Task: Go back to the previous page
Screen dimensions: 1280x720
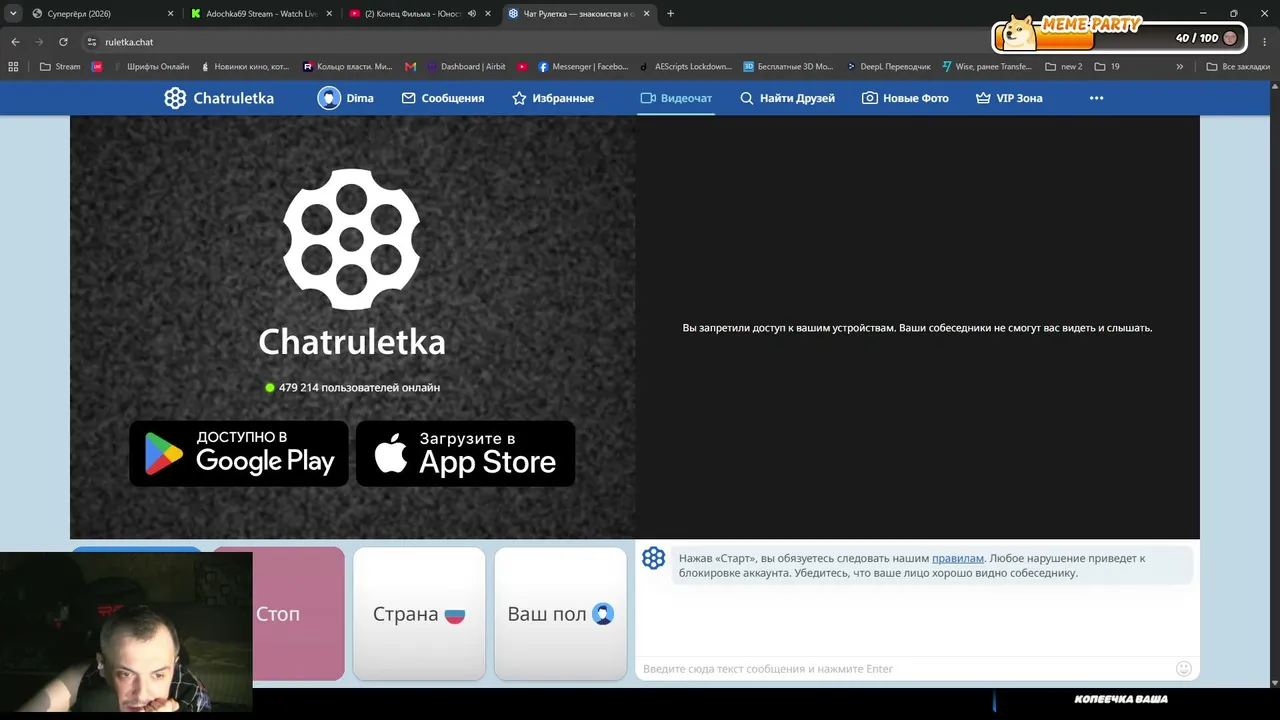Action: coord(15,42)
